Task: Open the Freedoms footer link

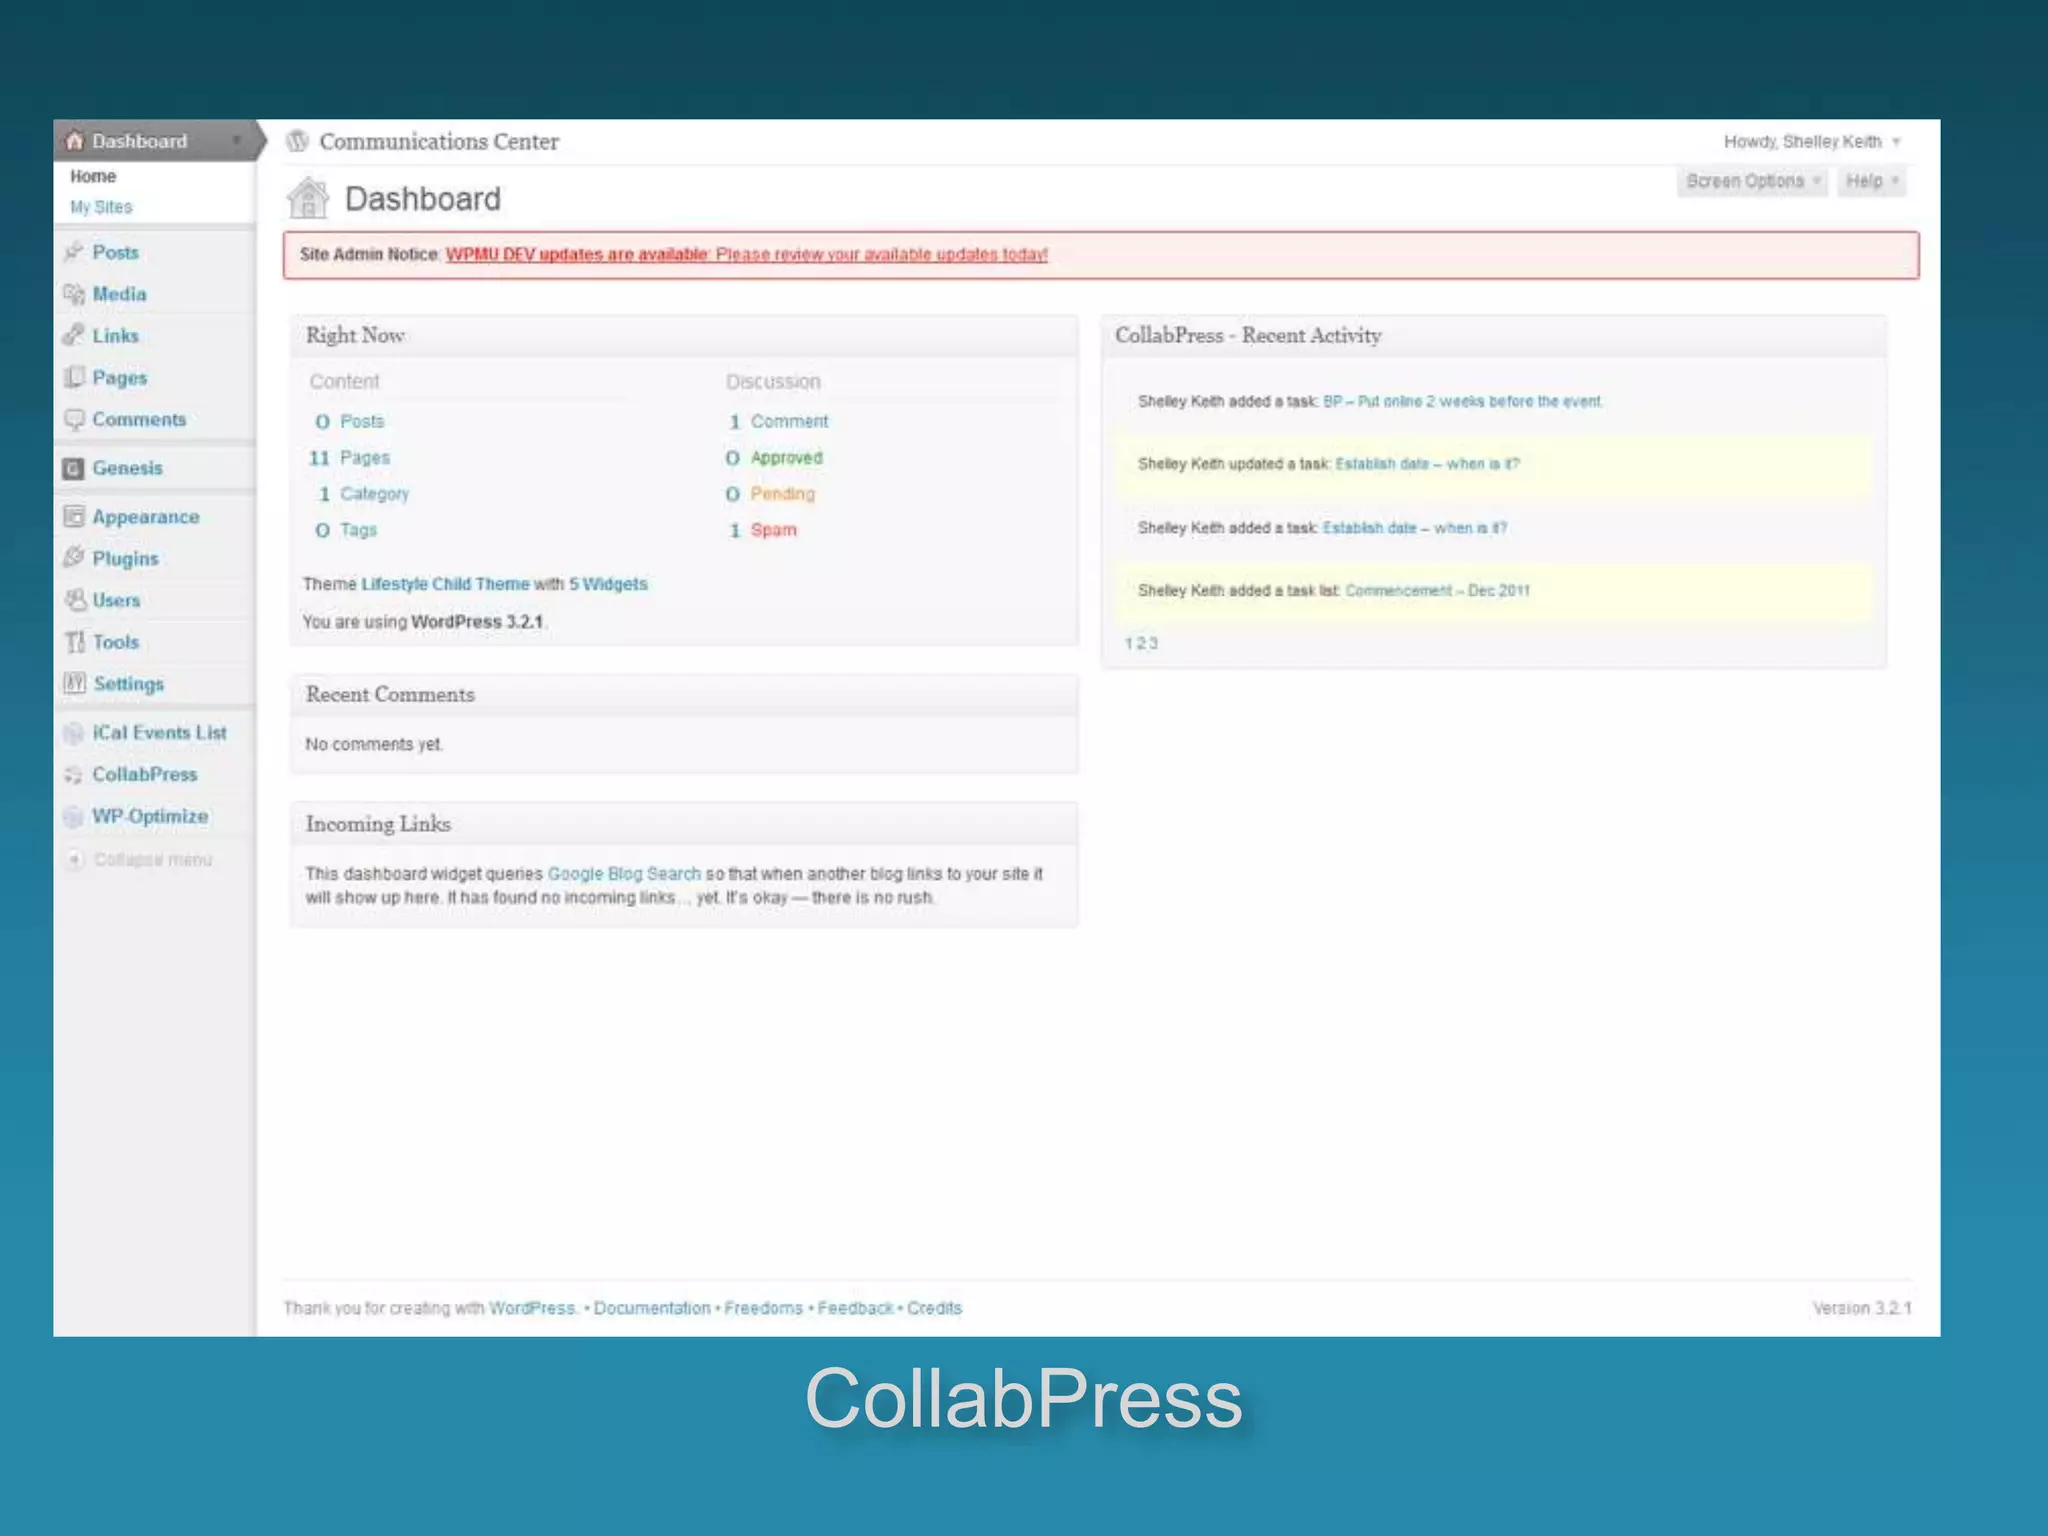Action: tap(763, 1308)
